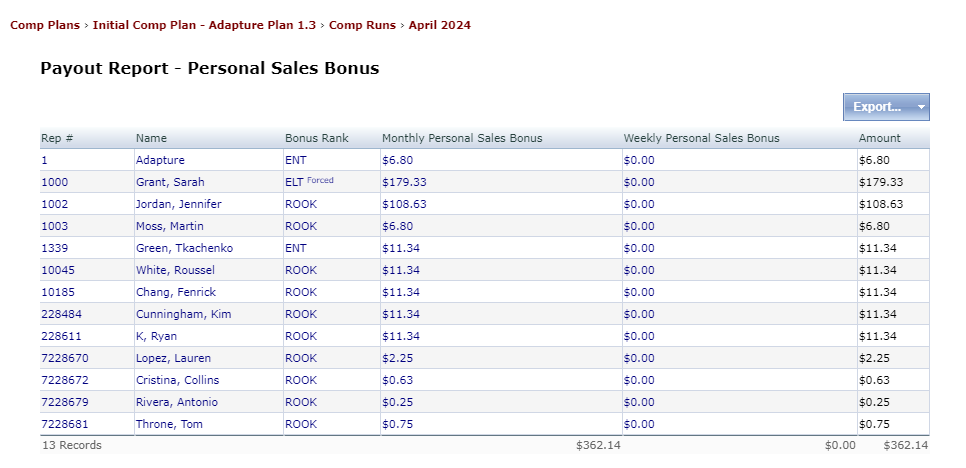Open Initial Comp Plan - Adapture Plan 1.3 breadcrumb
Viewport: 966px width, 468px height.
(x=206, y=25)
